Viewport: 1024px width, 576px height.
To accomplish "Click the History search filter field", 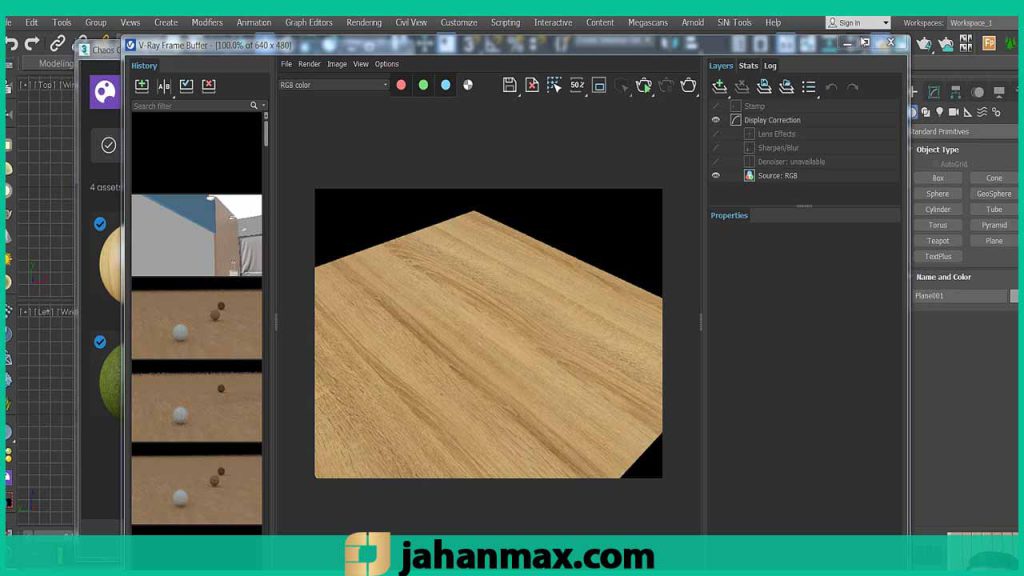I will tap(190, 106).
